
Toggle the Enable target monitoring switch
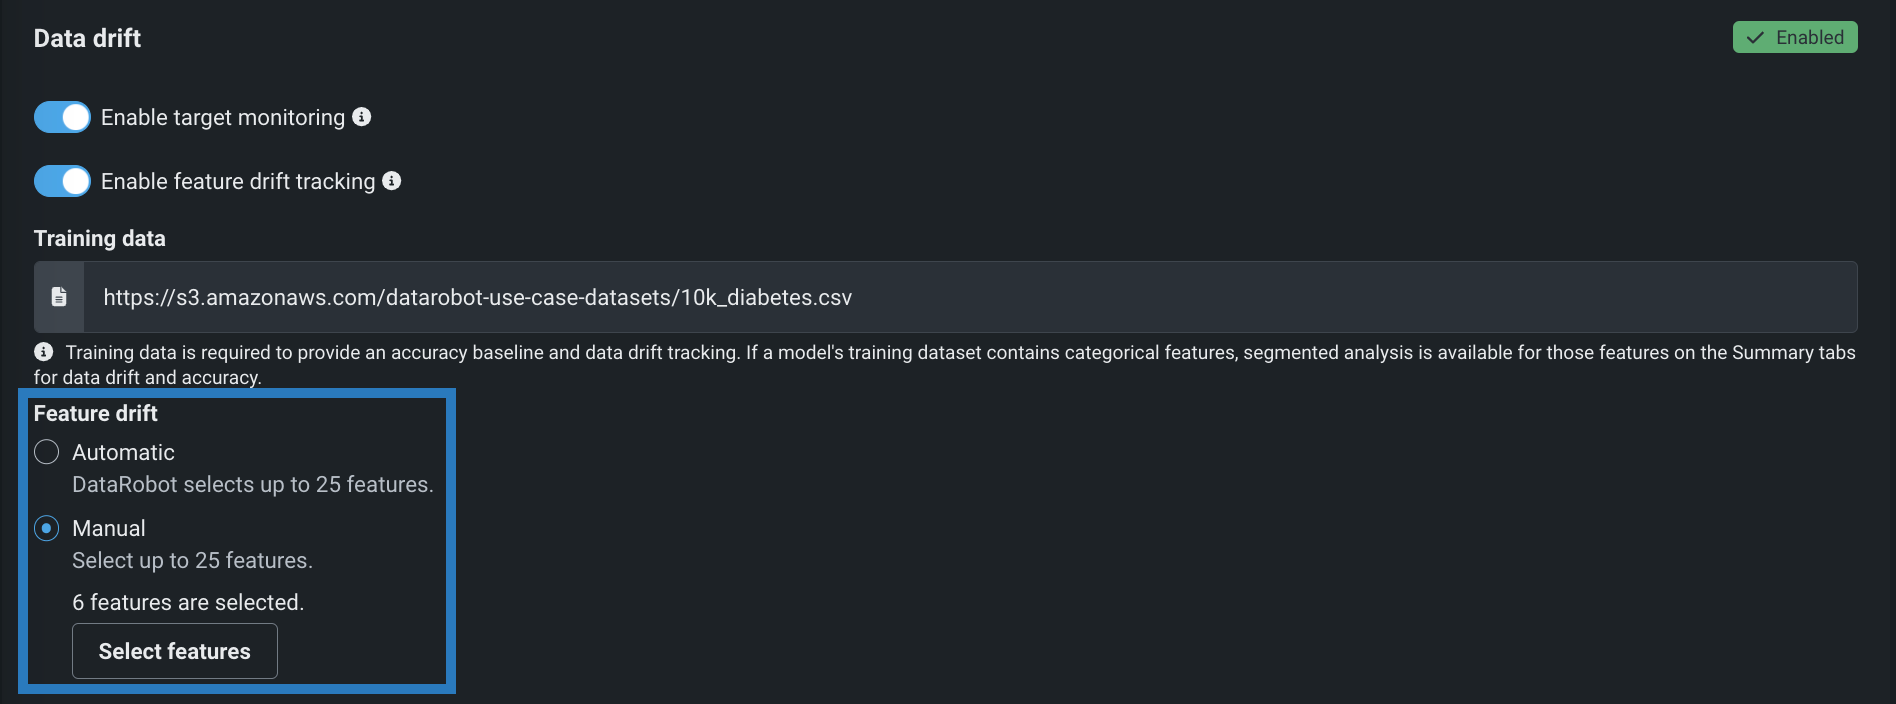[62, 117]
